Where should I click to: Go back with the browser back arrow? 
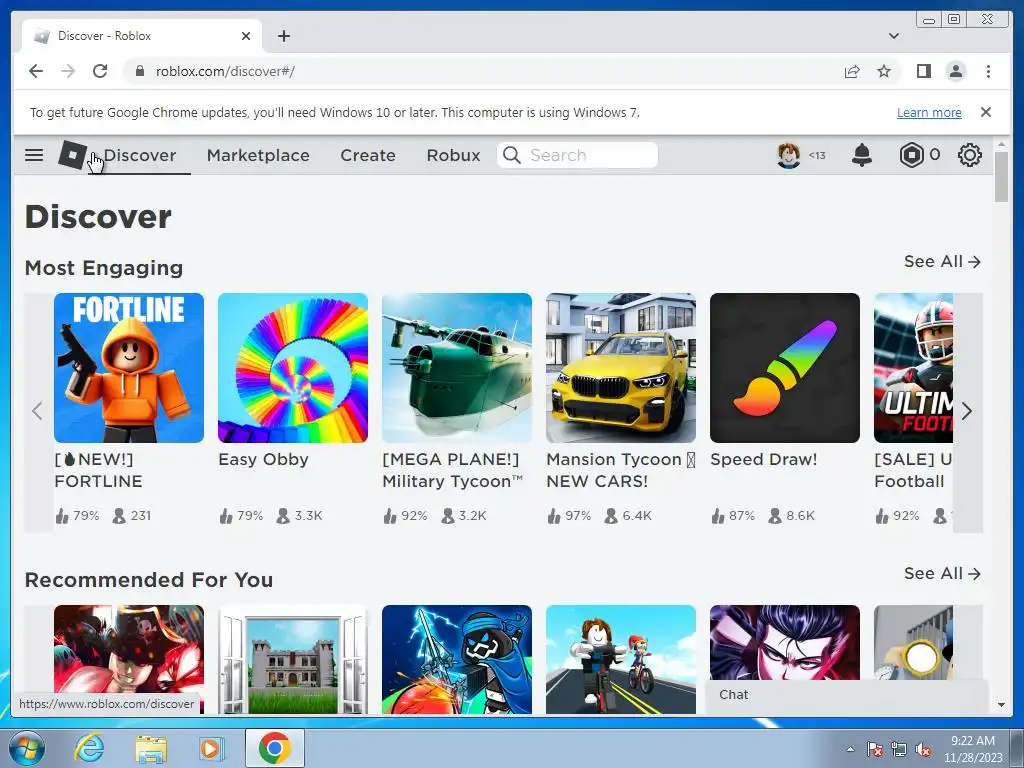click(x=36, y=71)
